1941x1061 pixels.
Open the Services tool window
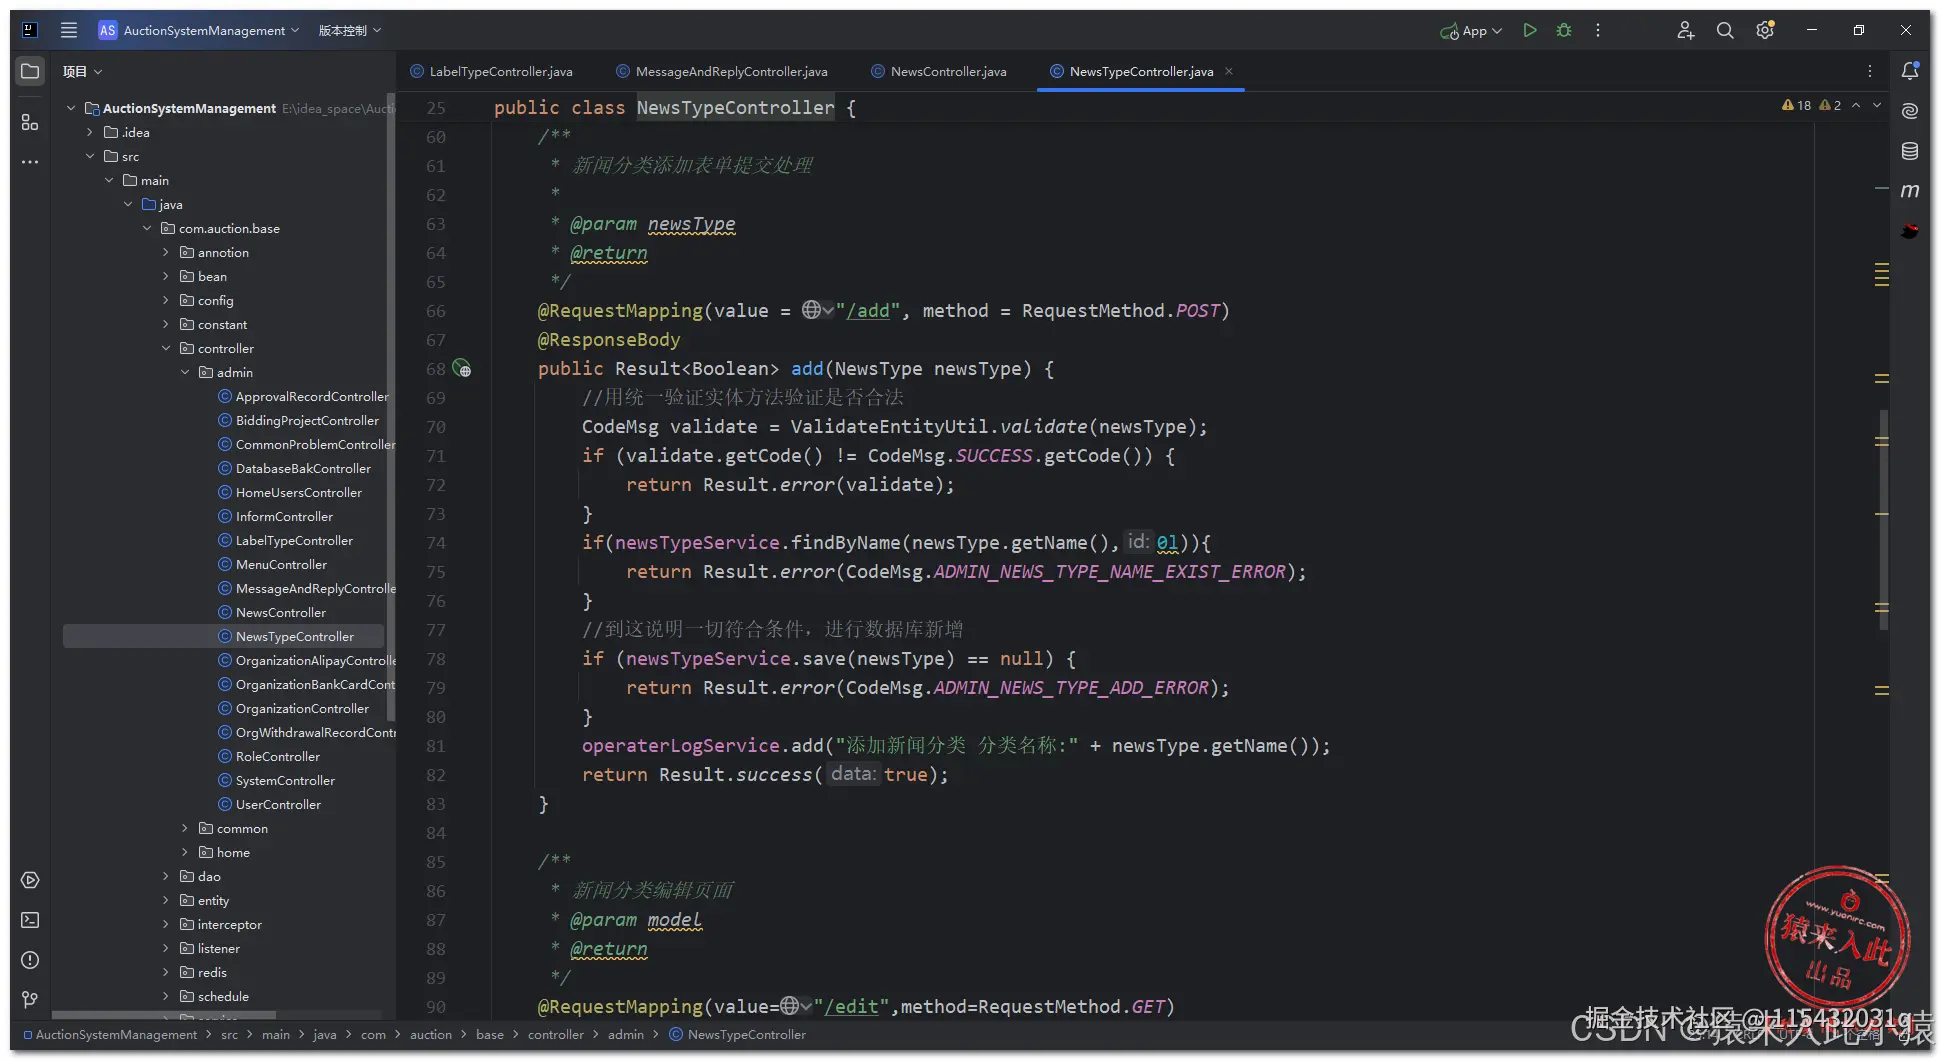30,880
